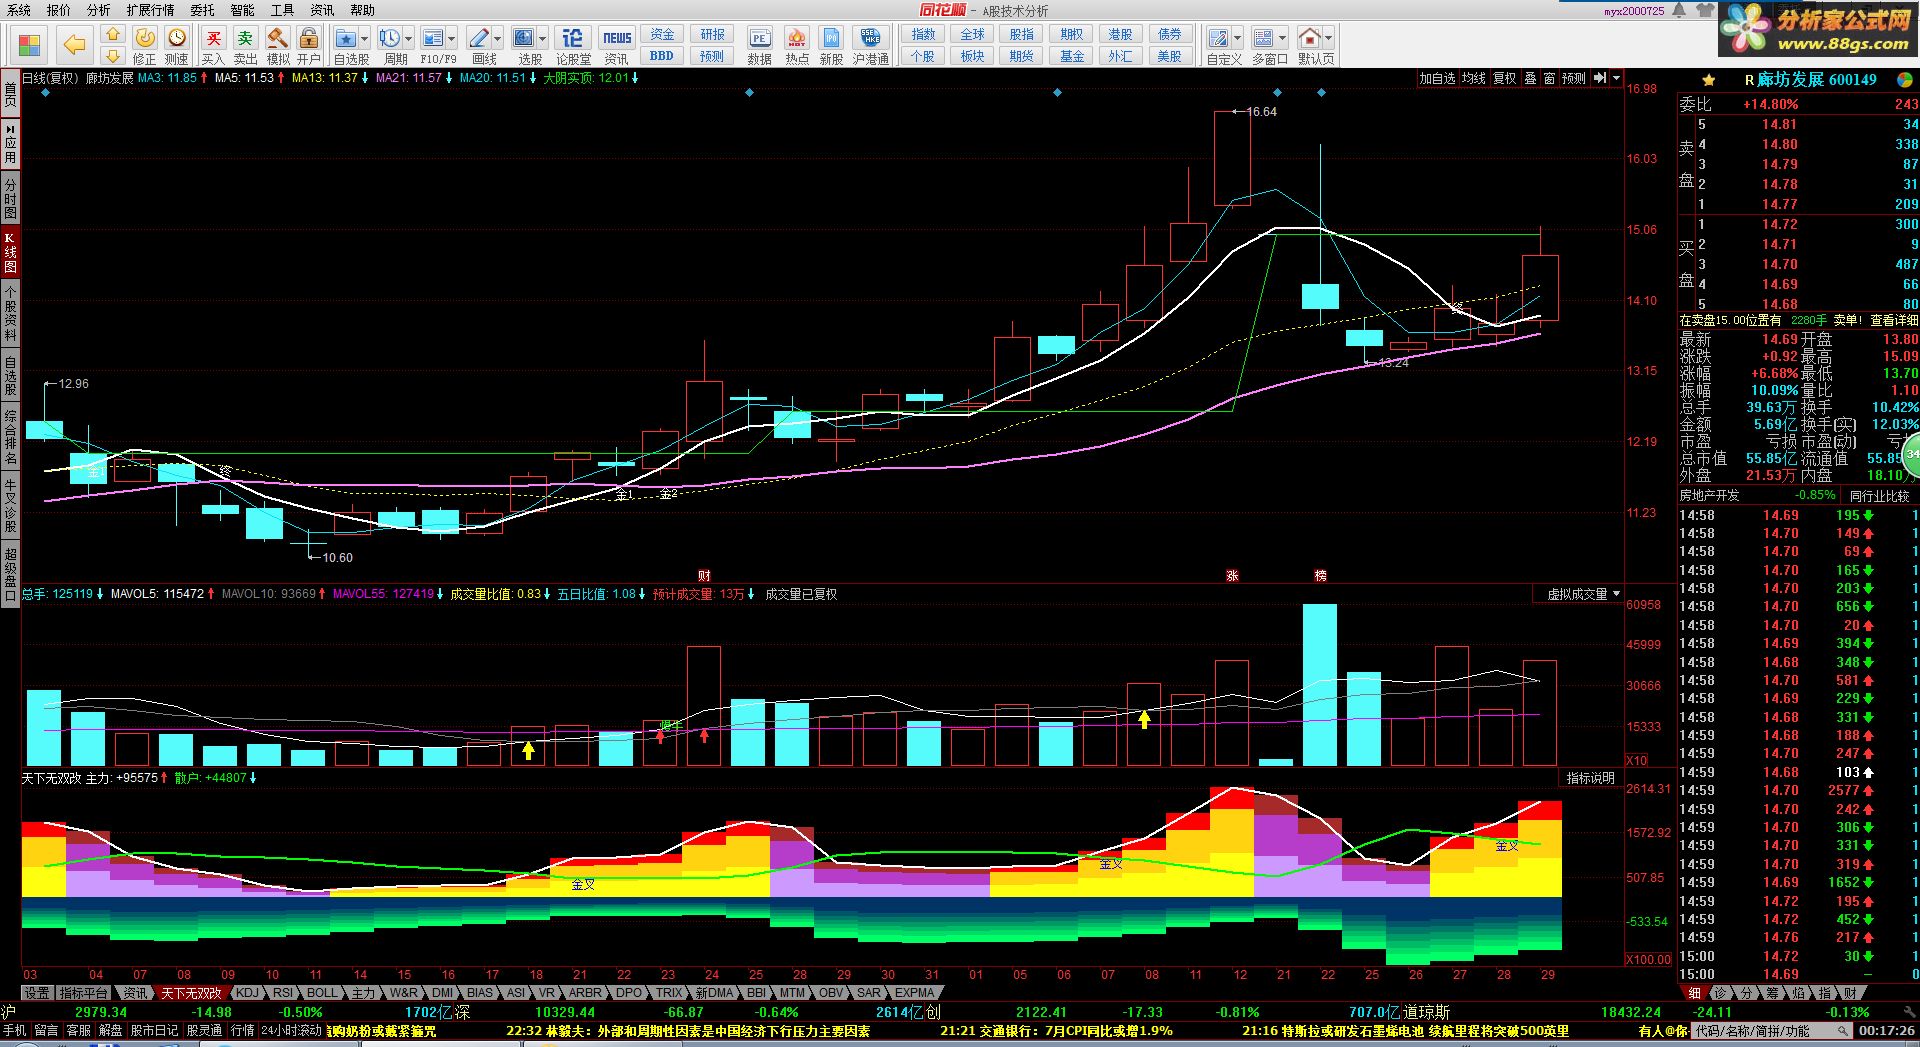Toggle the 复权 price adjustment mode
This screenshot has width=1920, height=1047.
coord(1504,78)
